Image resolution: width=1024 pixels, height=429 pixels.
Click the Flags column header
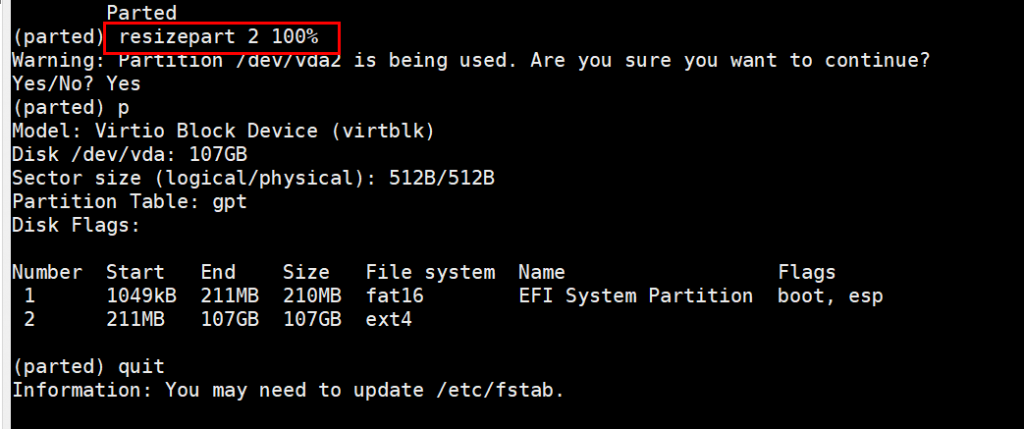click(x=806, y=272)
